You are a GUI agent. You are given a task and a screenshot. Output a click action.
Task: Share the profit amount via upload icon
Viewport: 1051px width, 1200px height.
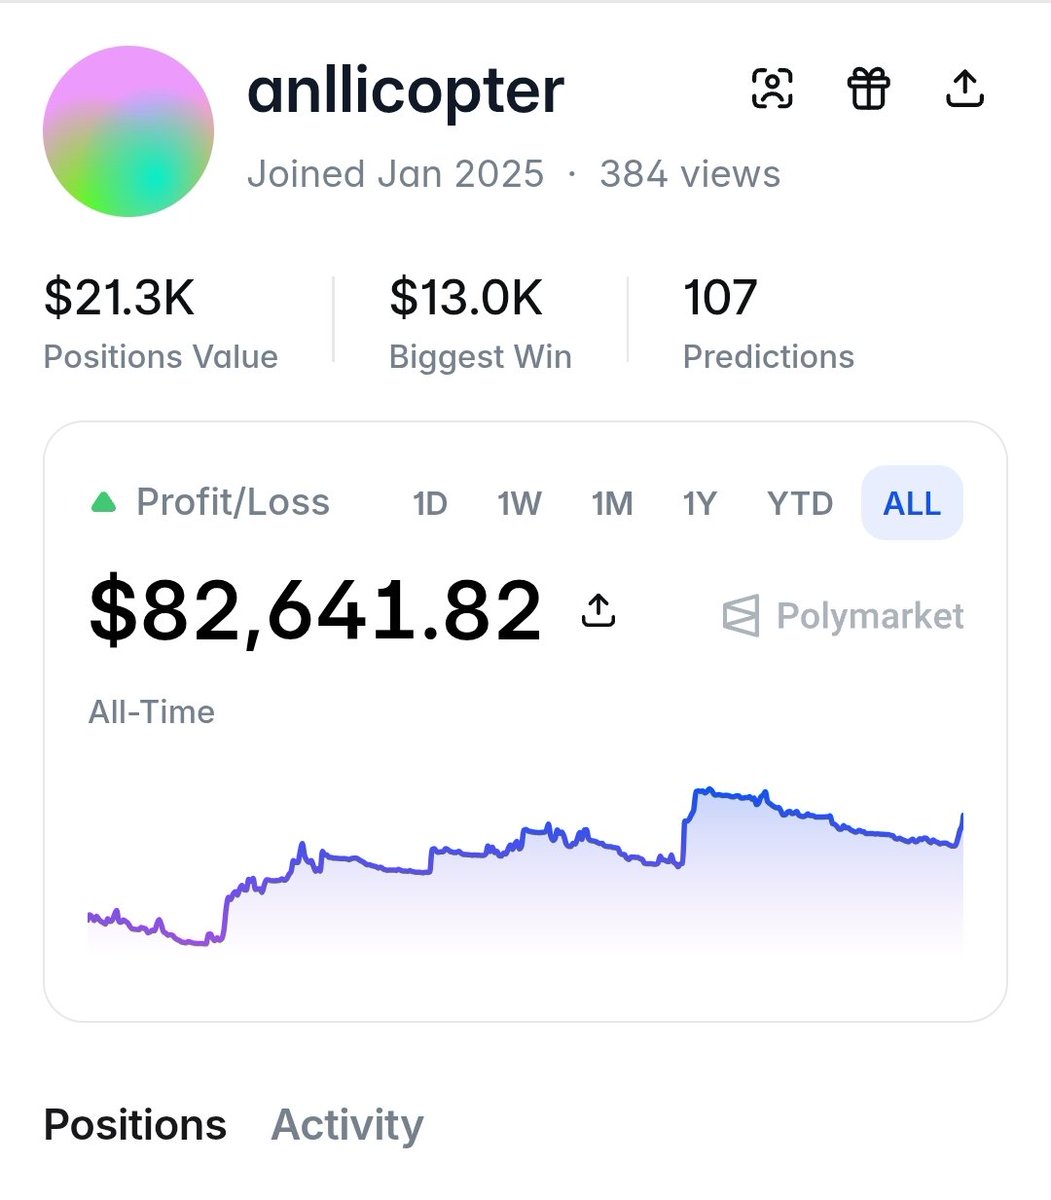(598, 610)
